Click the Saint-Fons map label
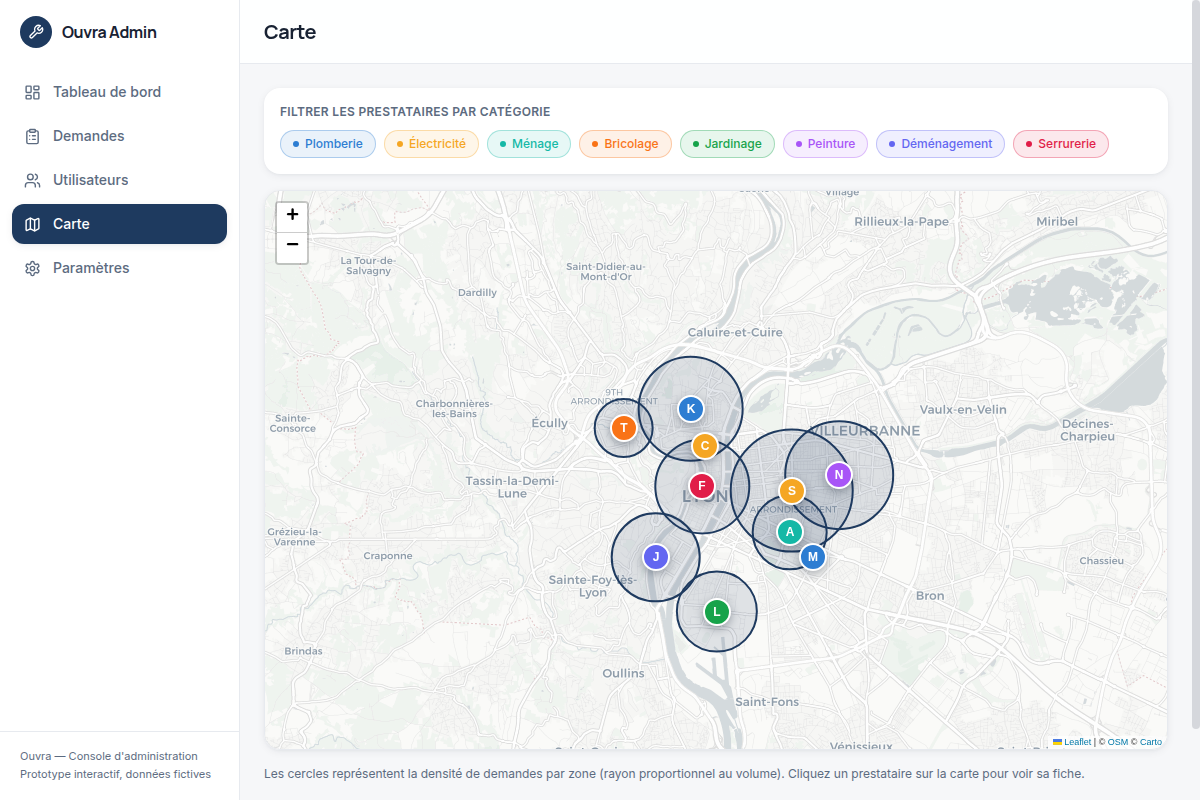Screen dimensions: 1200x800 tap(767, 702)
